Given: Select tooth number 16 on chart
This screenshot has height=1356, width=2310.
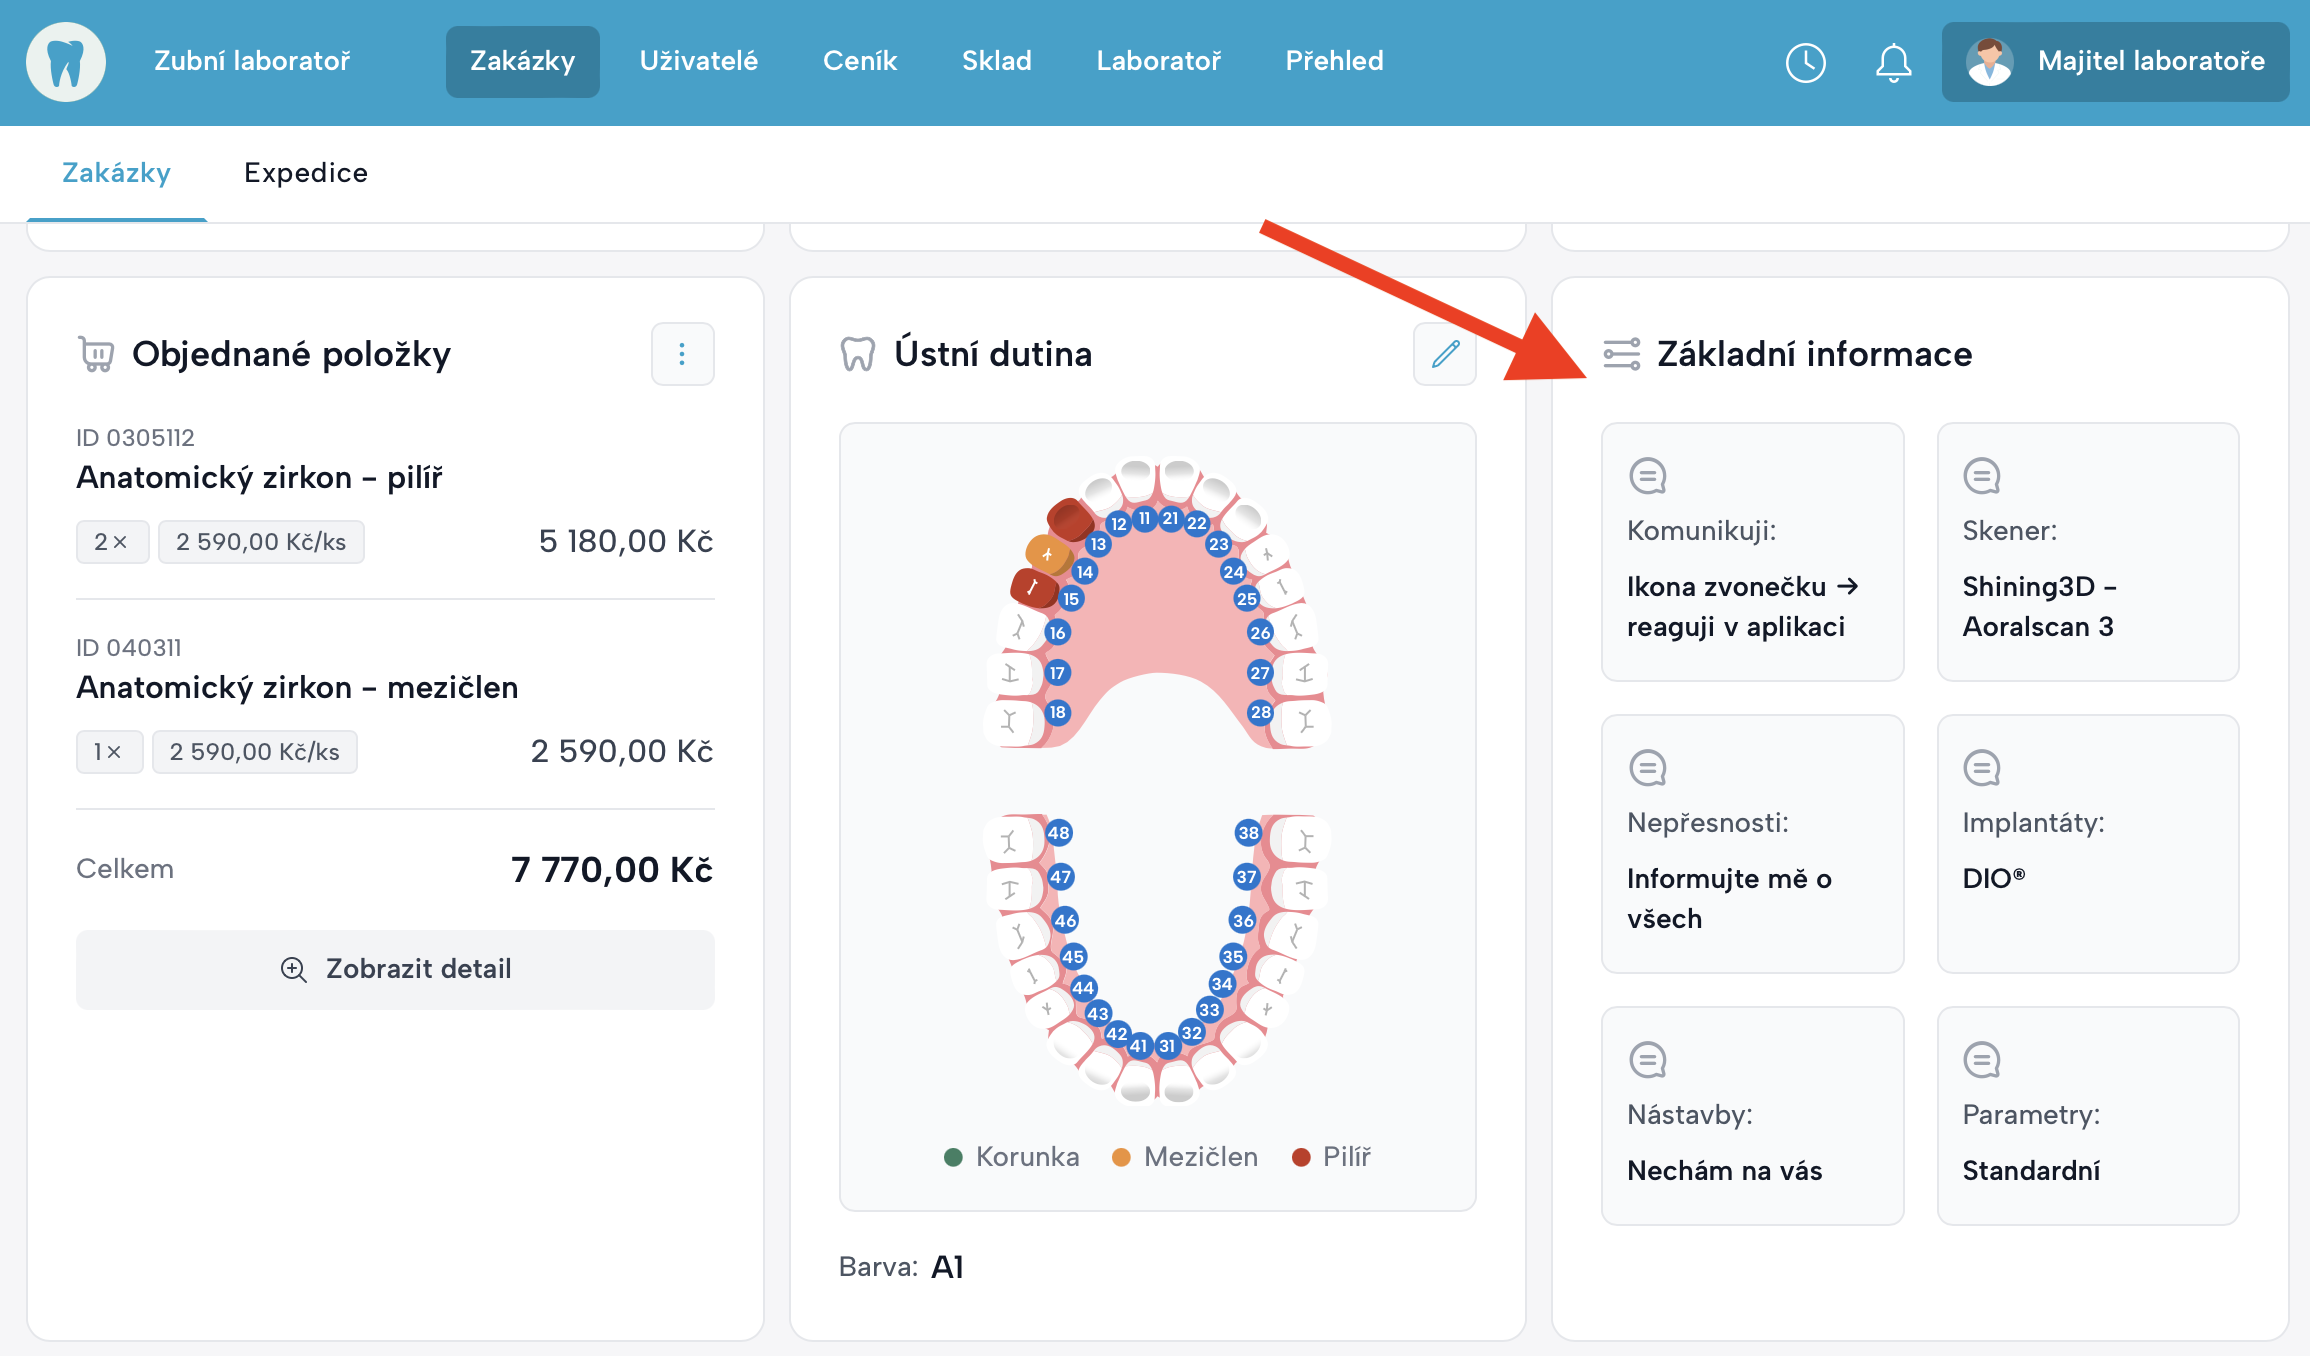Looking at the screenshot, I should [x=1057, y=632].
